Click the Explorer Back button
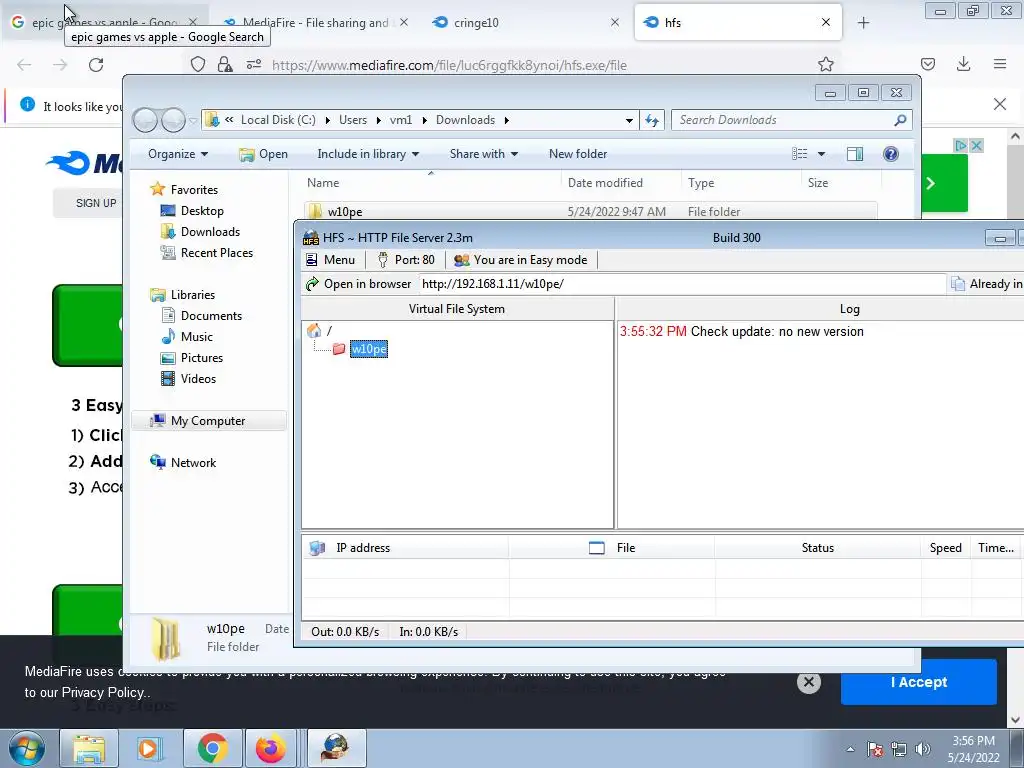Screen dimensions: 1024x768 145,120
